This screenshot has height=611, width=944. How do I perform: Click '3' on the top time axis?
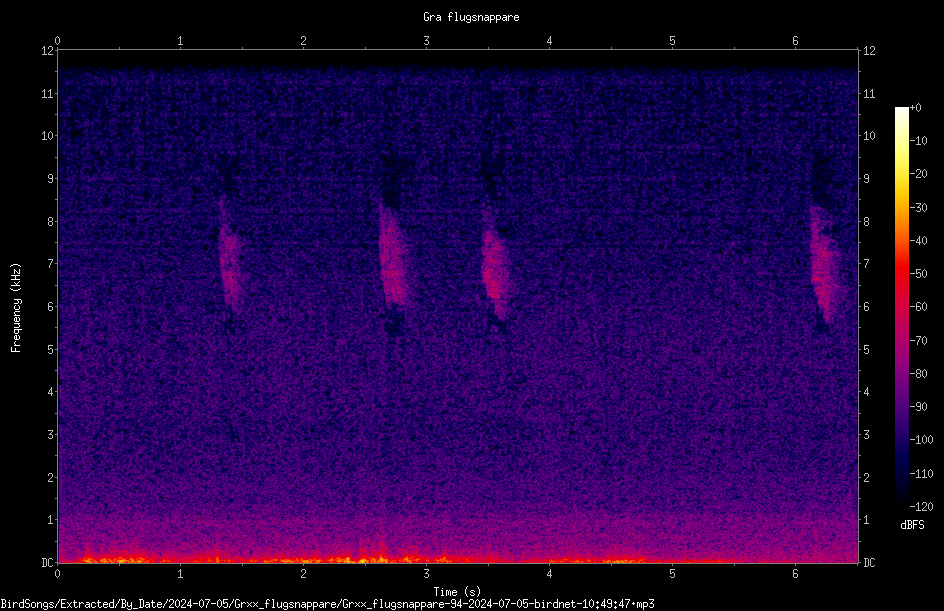[x=426, y=41]
